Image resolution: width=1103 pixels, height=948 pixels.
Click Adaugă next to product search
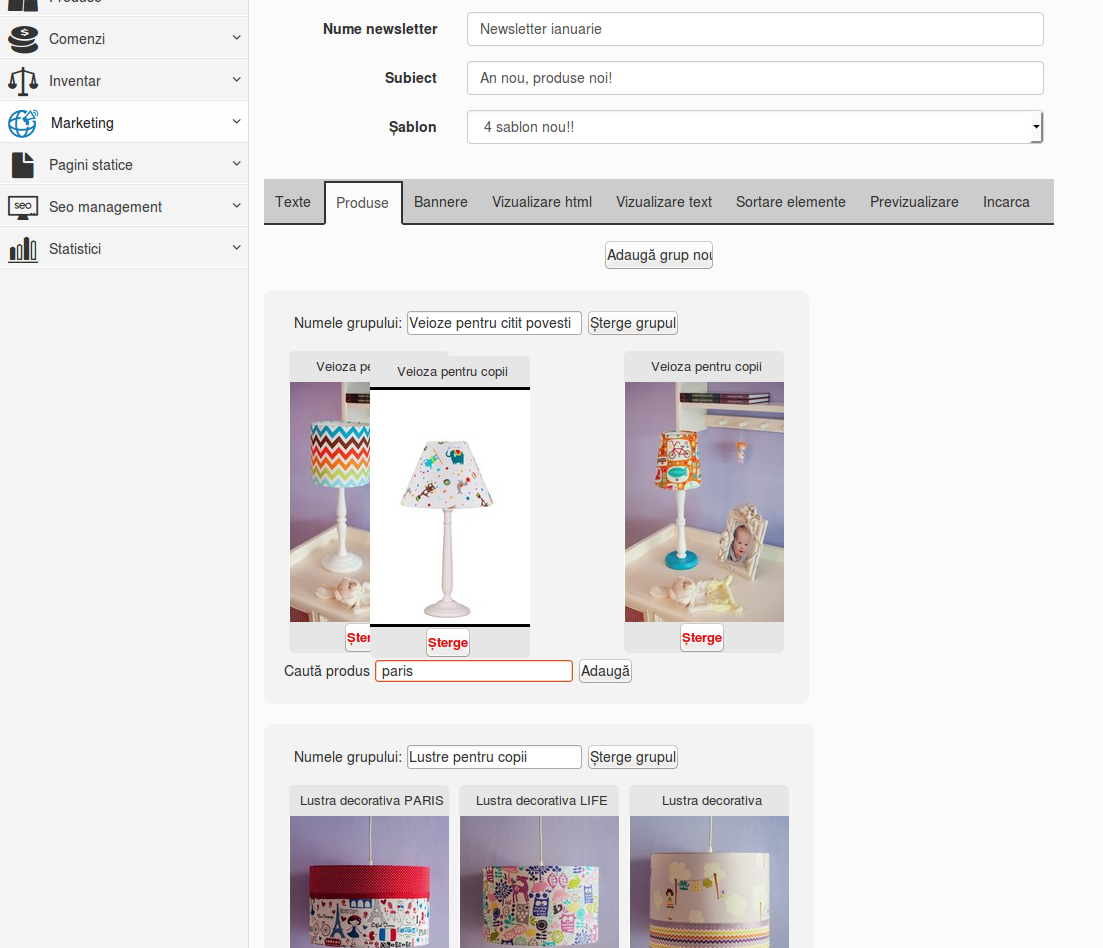[x=605, y=671]
